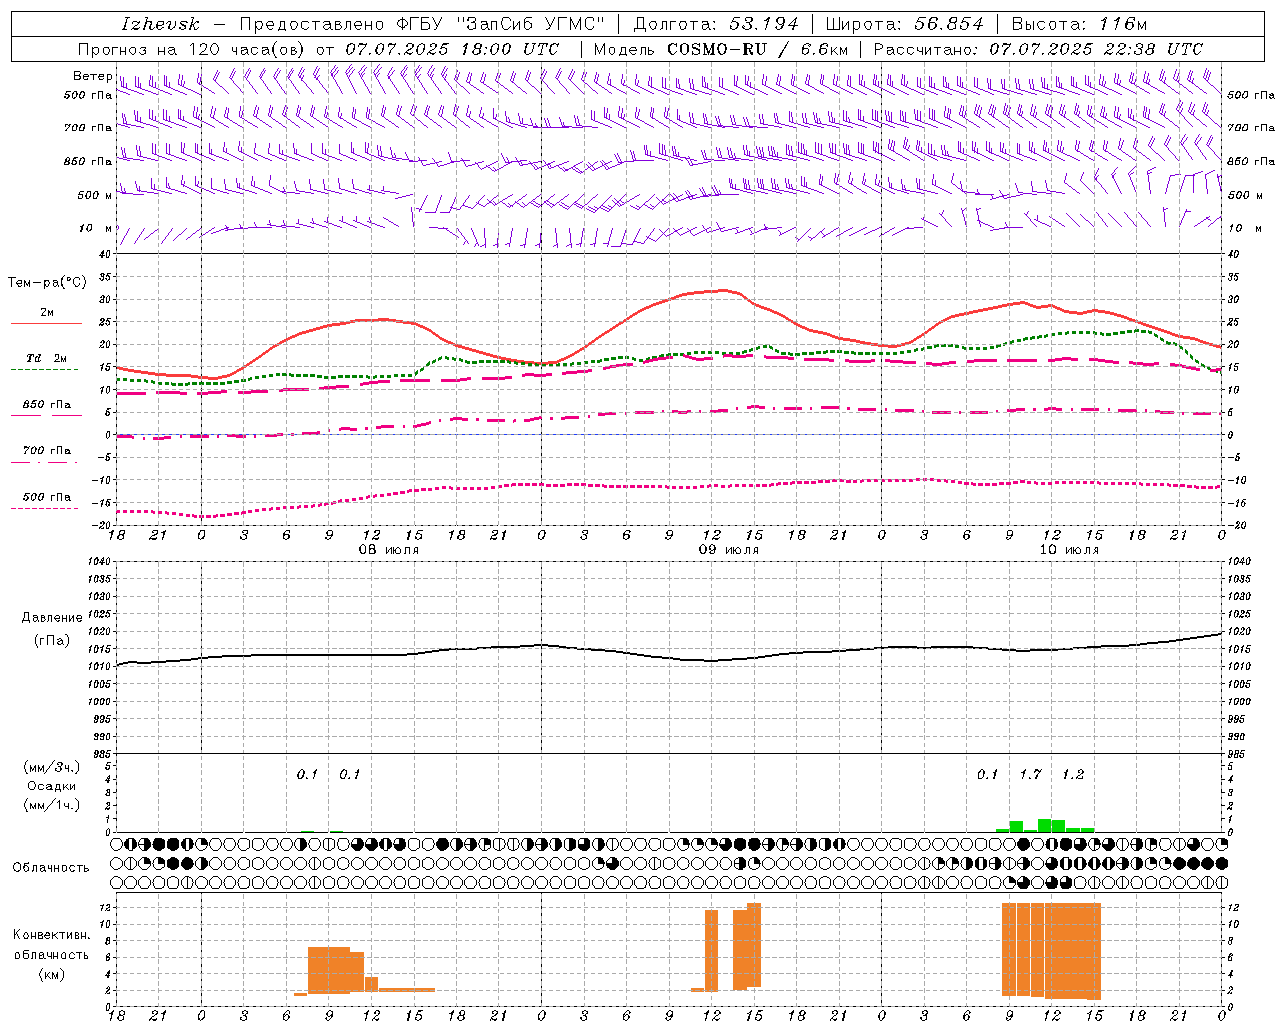Click the "Осадки" precipitation label
The height and width of the screenshot is (1024, 1280).
click(51, 786)
